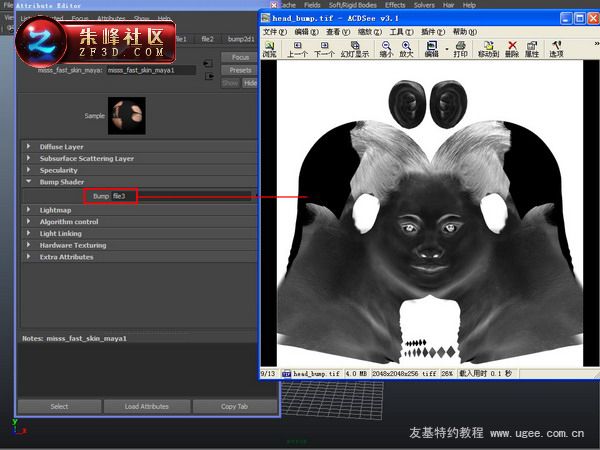Click the ACDSee title bar application icon
The width and height of the screenshot is (600, 450).
point(266,18)
